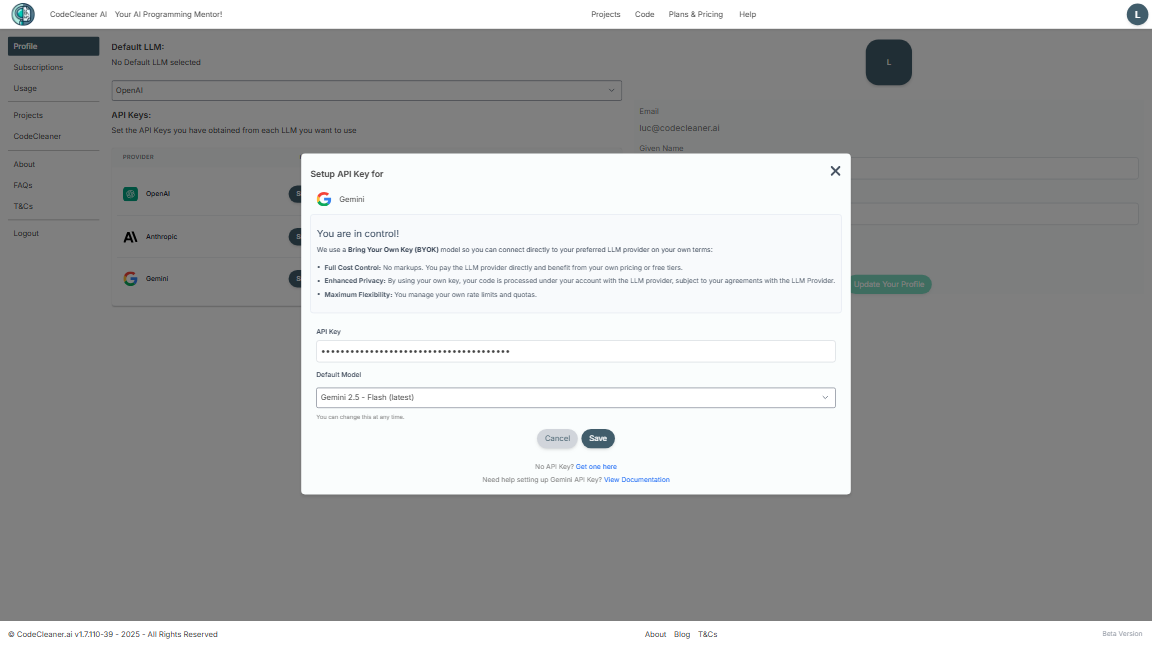Open About in sidebar
The width and height of the screenshot is (1152, 648).
(24, 165)
